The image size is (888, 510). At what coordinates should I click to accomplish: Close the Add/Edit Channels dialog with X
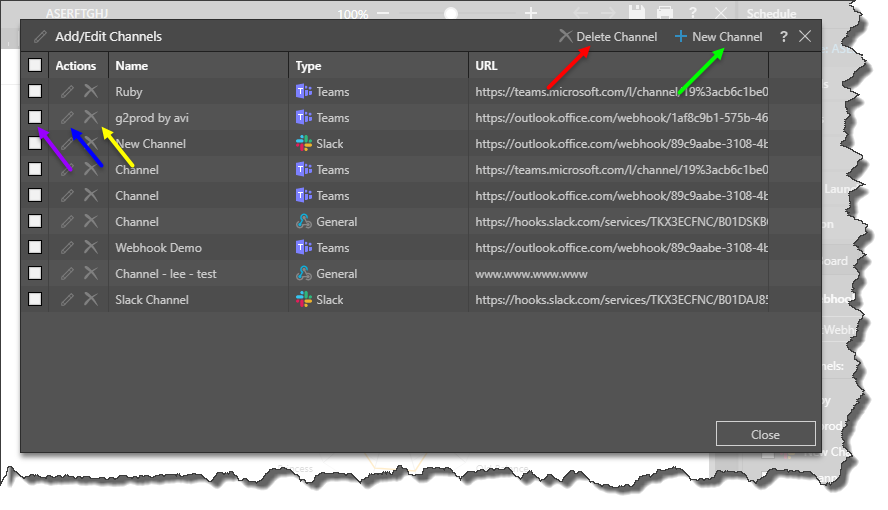(x=805, y=37)
